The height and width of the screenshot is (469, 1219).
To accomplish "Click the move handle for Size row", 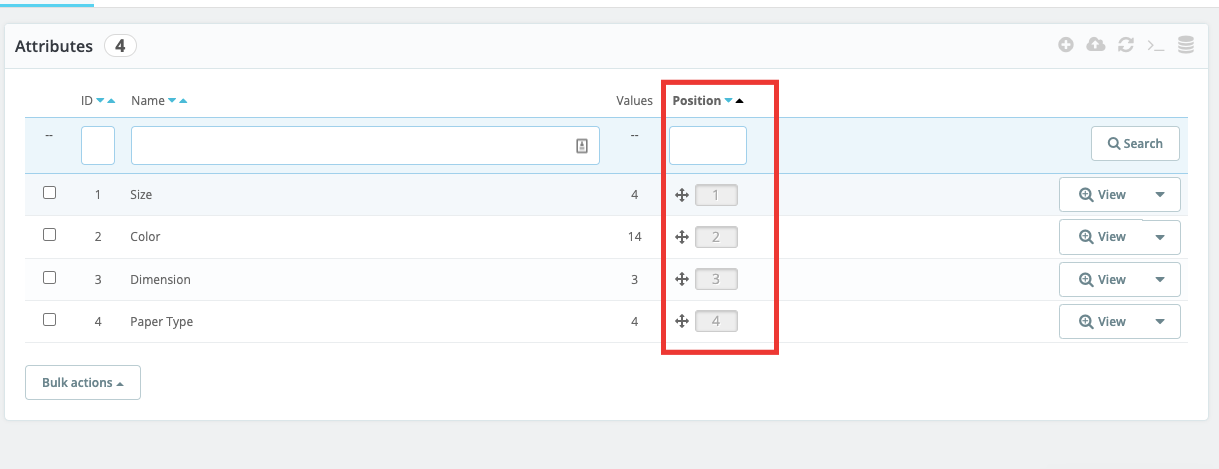I will pyautogui.click(x=681, y=195).
